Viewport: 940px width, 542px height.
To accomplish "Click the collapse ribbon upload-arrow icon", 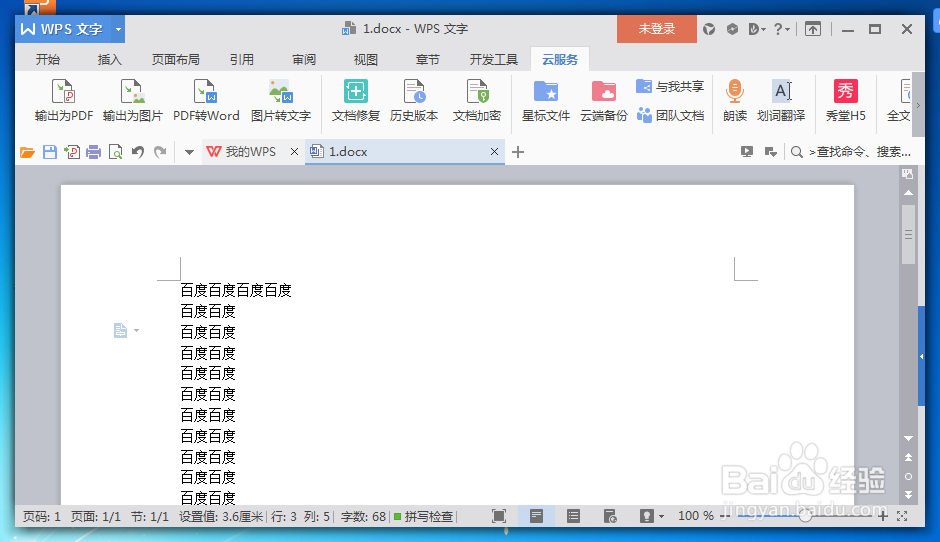I will coord(813,29).
